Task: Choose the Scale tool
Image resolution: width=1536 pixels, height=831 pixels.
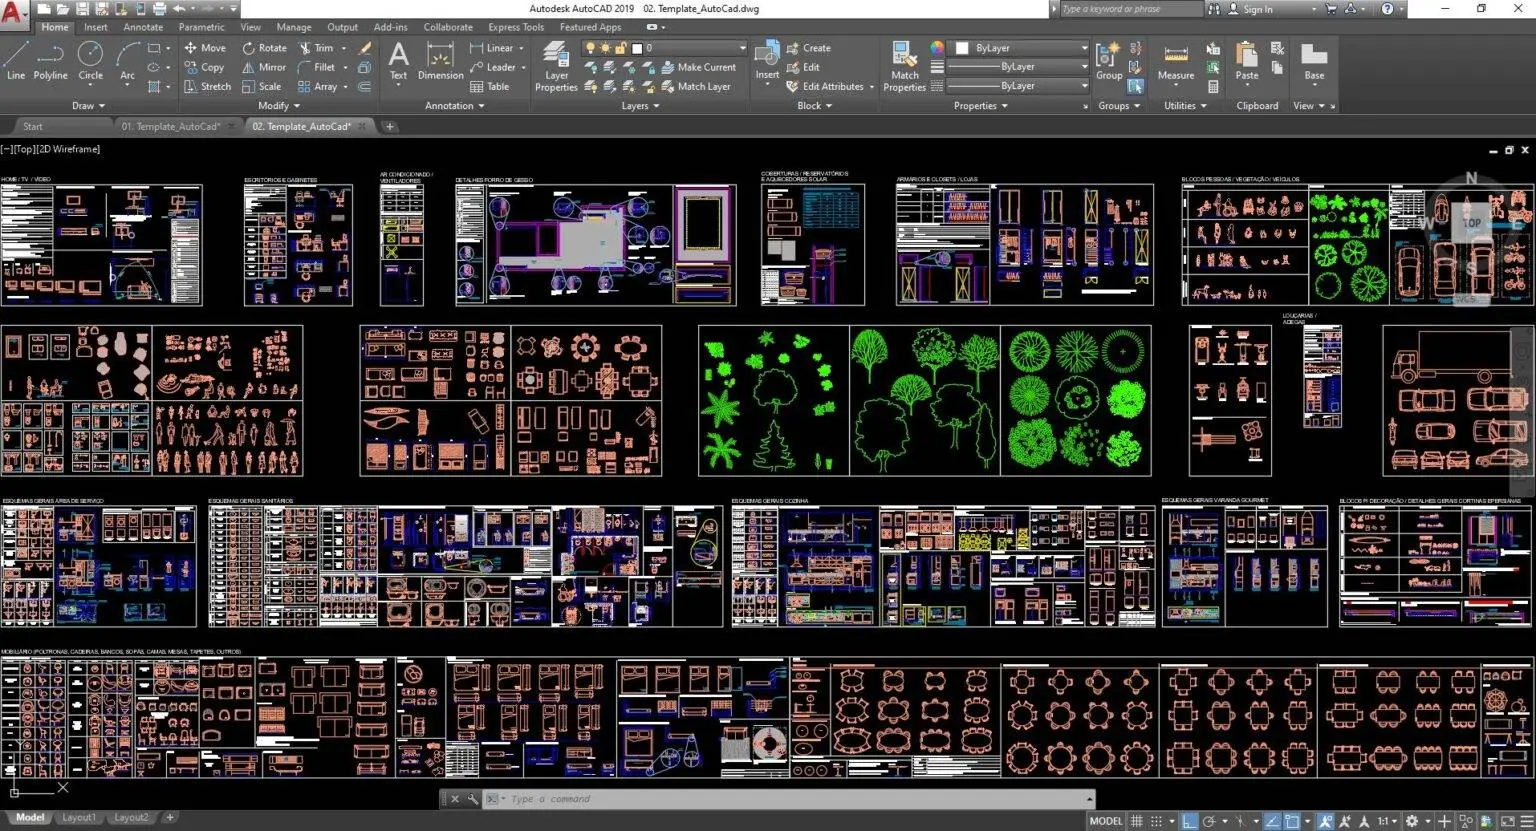Action: pyautogui.click(x=262, y=86)
